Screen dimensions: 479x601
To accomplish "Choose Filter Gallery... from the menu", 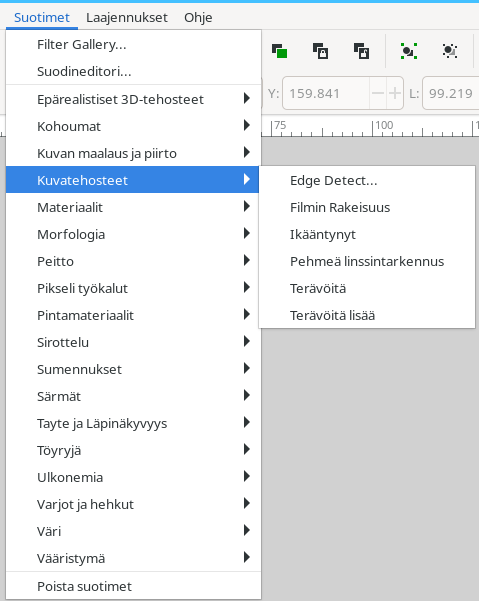I will [133, 44].
